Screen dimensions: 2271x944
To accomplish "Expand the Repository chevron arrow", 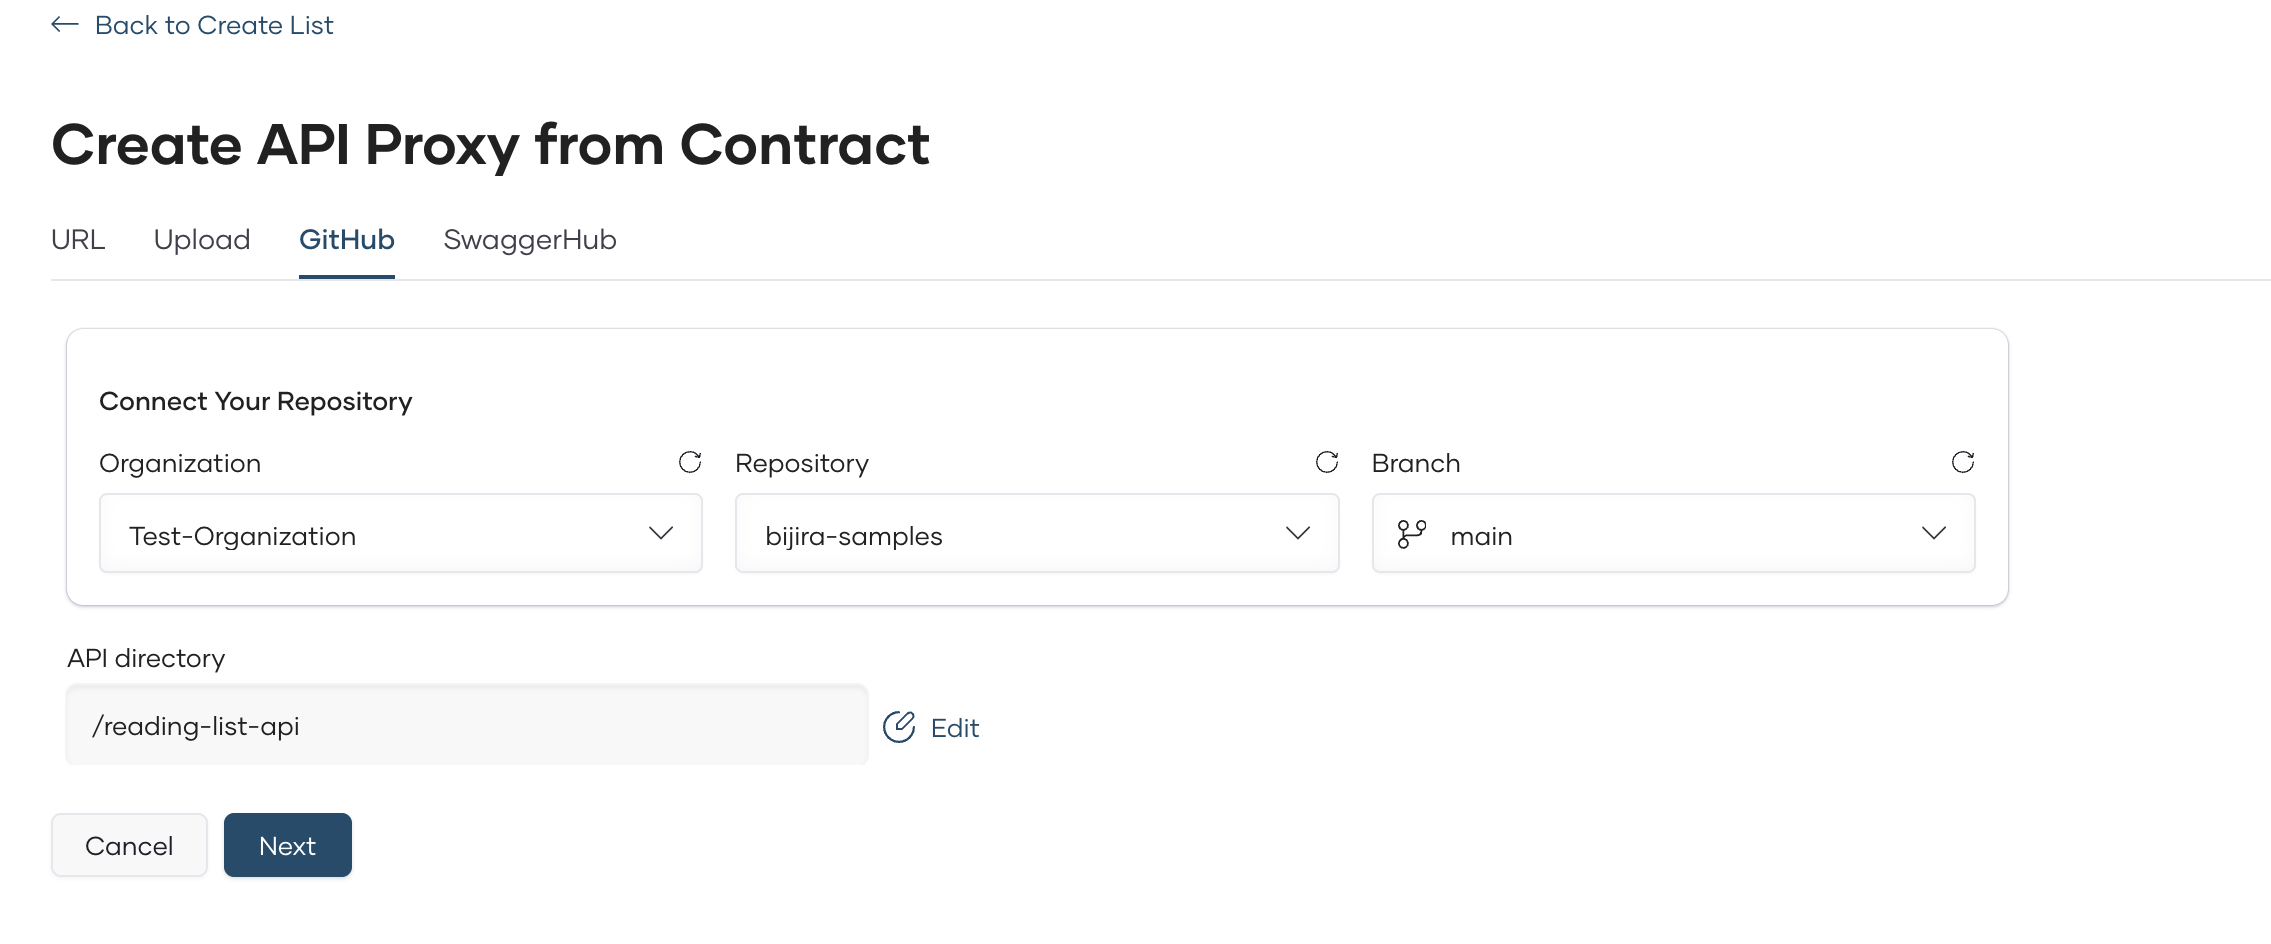I will click(1297, 533).
